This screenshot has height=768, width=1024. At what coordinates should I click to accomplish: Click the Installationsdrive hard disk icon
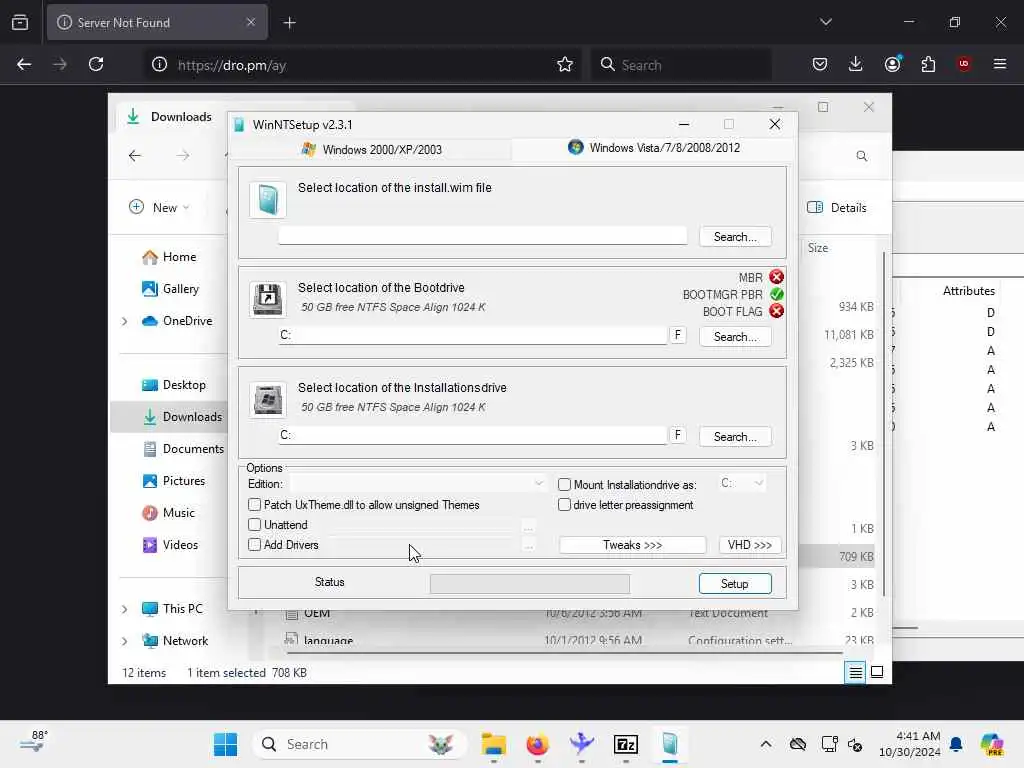tap(268, 400)
